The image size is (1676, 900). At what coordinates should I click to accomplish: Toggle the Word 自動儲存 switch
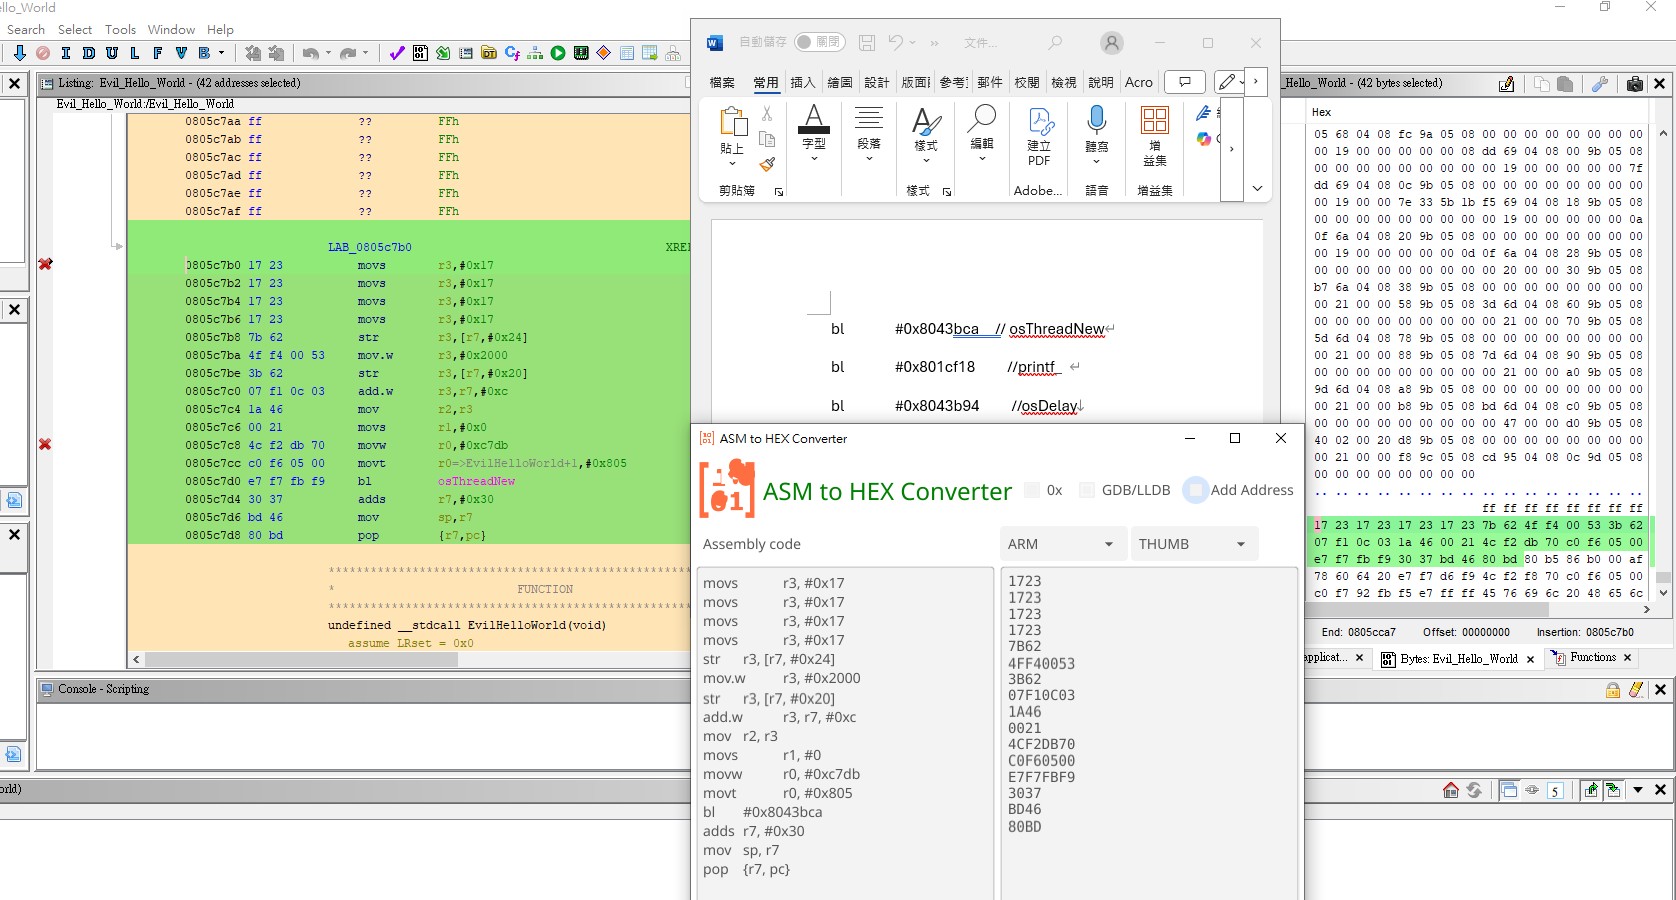tap(820, 43)
